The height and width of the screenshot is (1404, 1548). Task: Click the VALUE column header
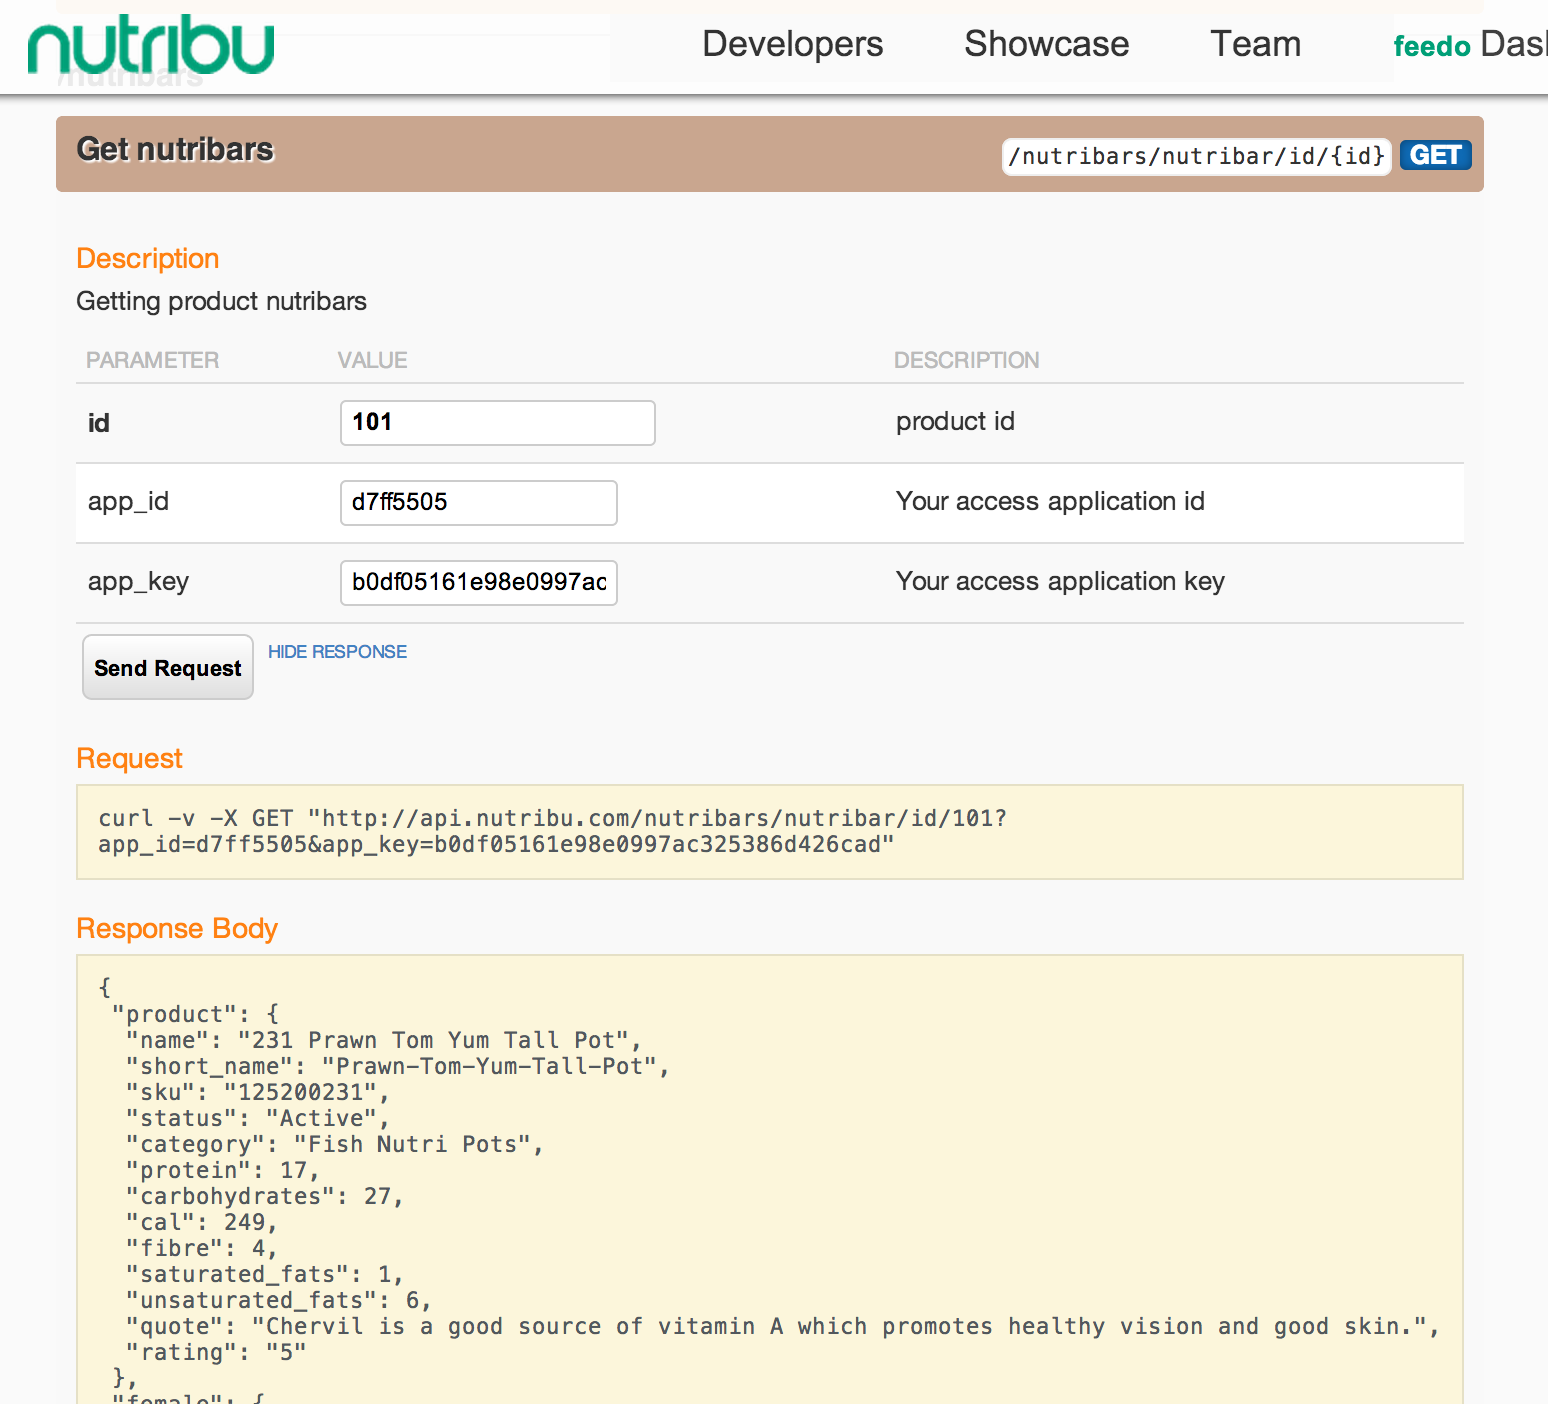372,360
